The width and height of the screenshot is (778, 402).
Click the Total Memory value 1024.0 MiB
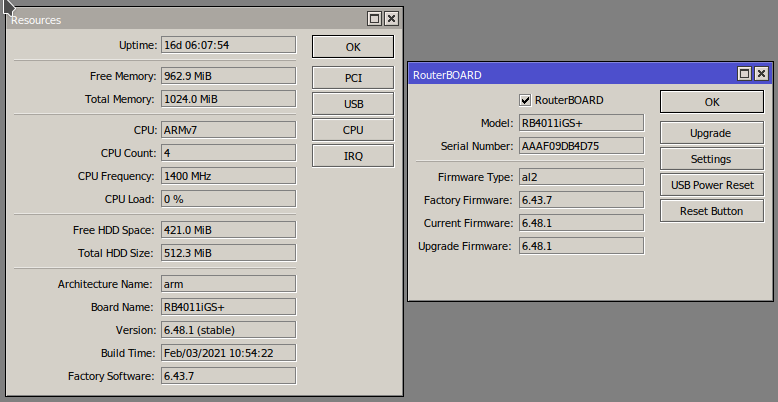228,99
